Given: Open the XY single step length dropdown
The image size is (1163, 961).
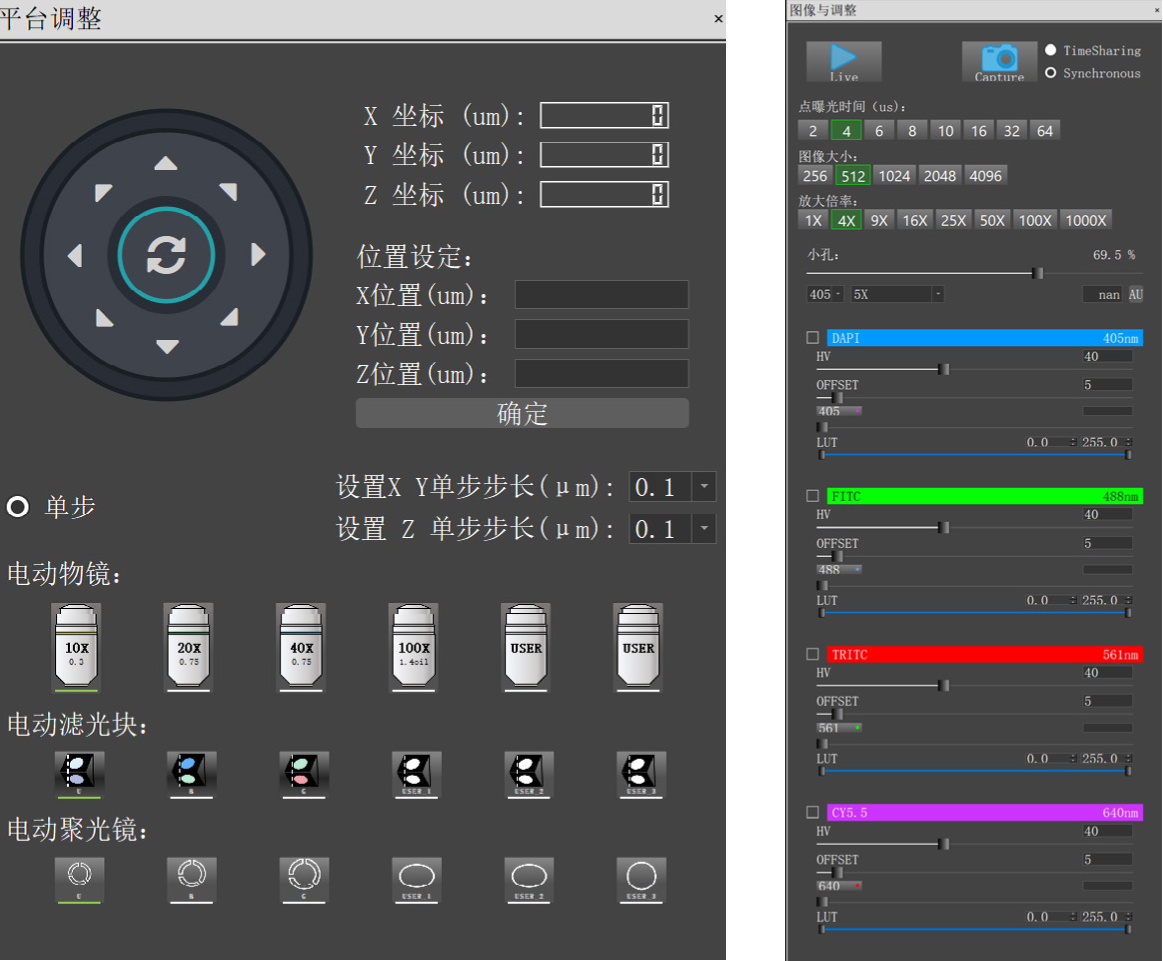Looking at the screenshot, I should pyautogui.click(x=705, y=487).
